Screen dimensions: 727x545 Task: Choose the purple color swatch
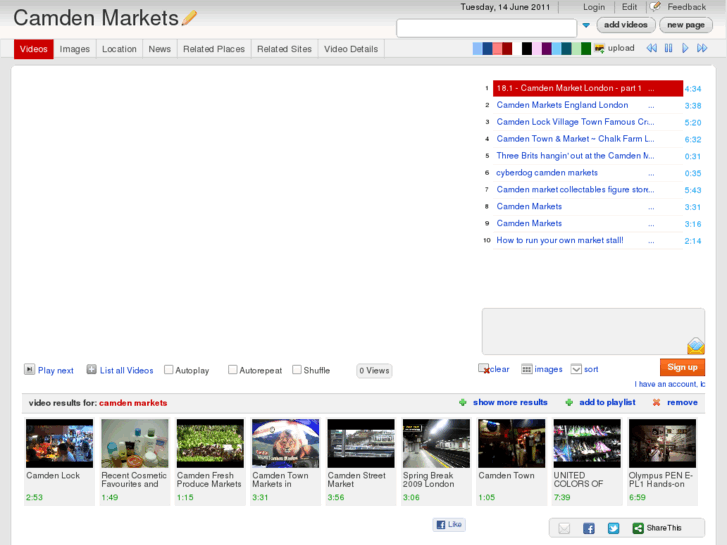click(x=547, y=48)
